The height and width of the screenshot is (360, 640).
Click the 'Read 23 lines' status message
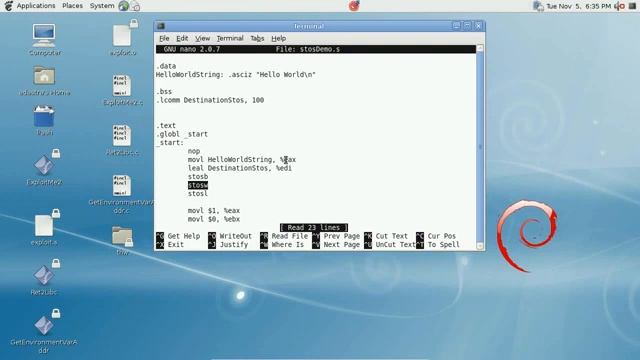click(x=313, y=228)
